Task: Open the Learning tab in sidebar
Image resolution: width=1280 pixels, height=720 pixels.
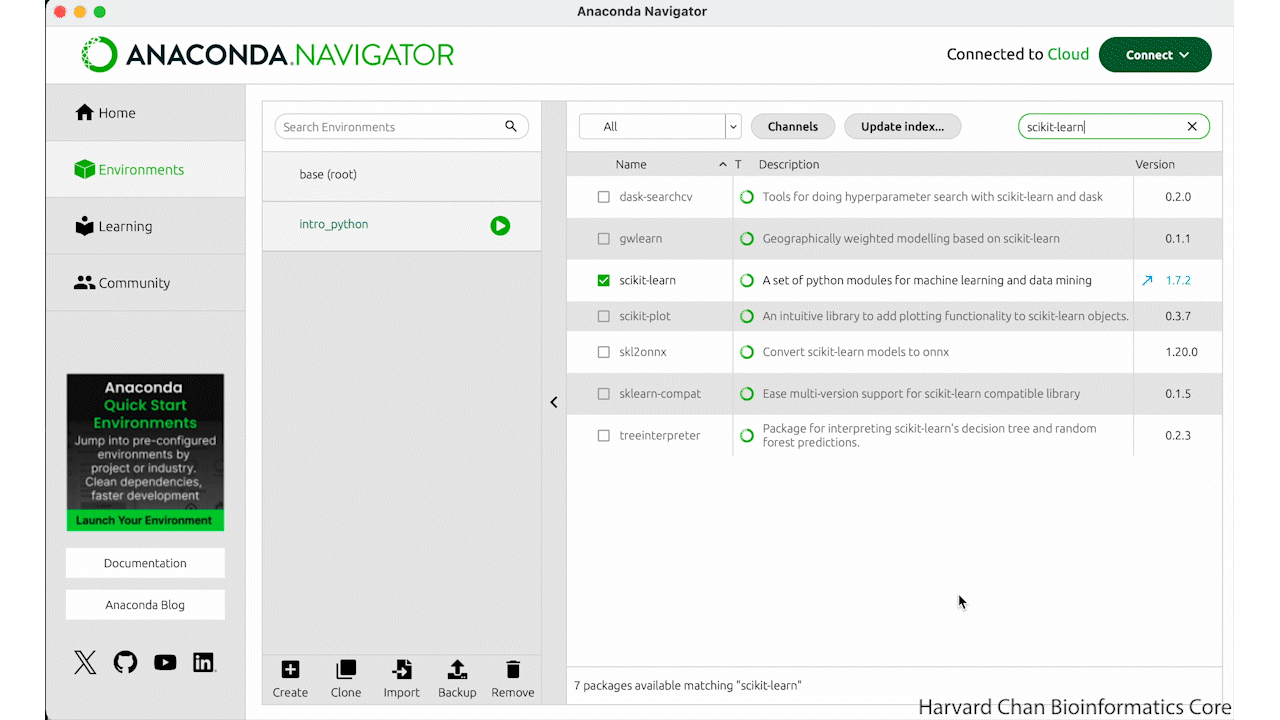Action: [x=125, y=226]
